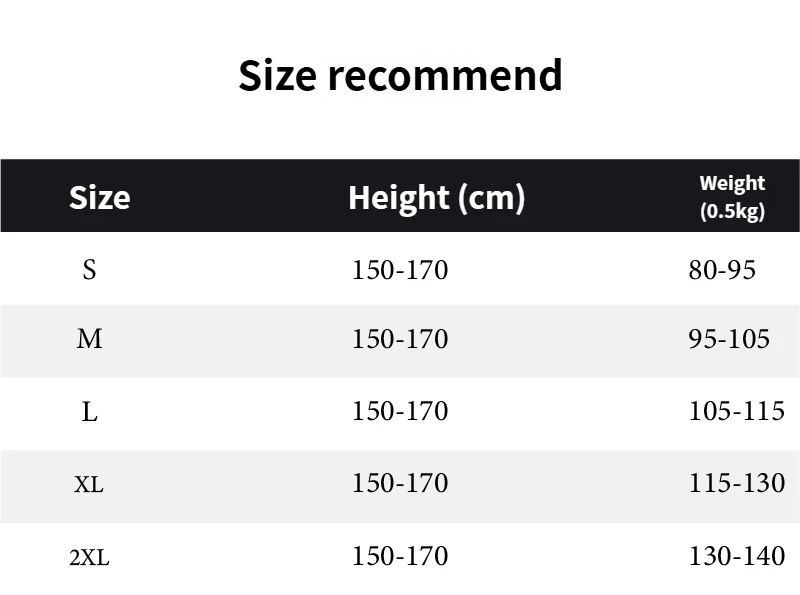The image size is (800, 595).
Task: Click the 'Size' column header
Action: [99, 197]
